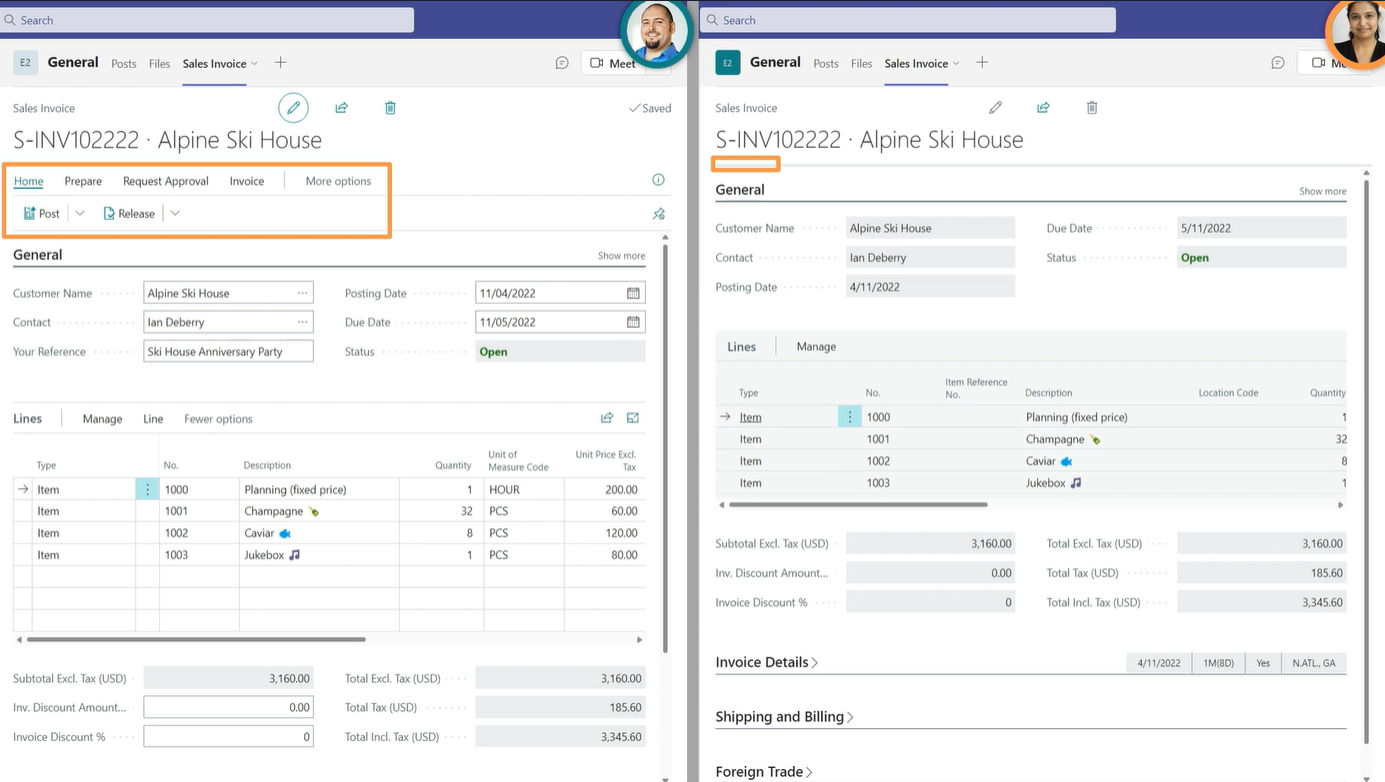Share the invoice via the share icon
The width and height of the screenshot is (1385, 782).
pyautogui.click(x=342, y=107)
